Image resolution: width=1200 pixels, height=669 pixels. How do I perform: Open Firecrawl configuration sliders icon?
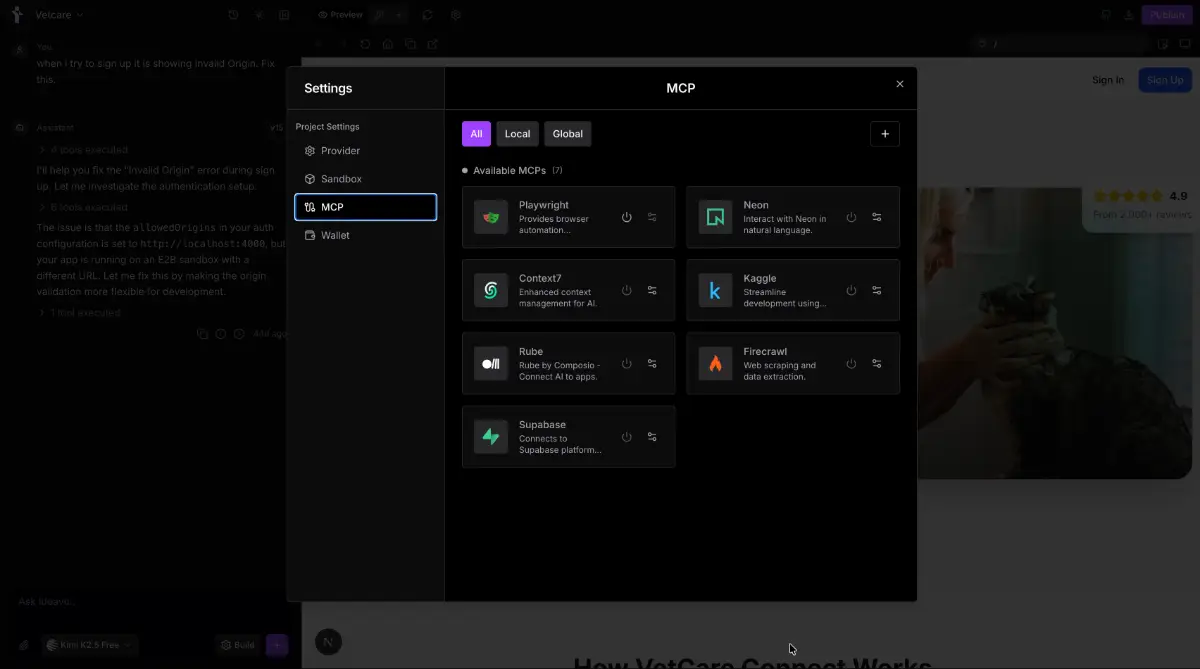click(x=877, y=363)
